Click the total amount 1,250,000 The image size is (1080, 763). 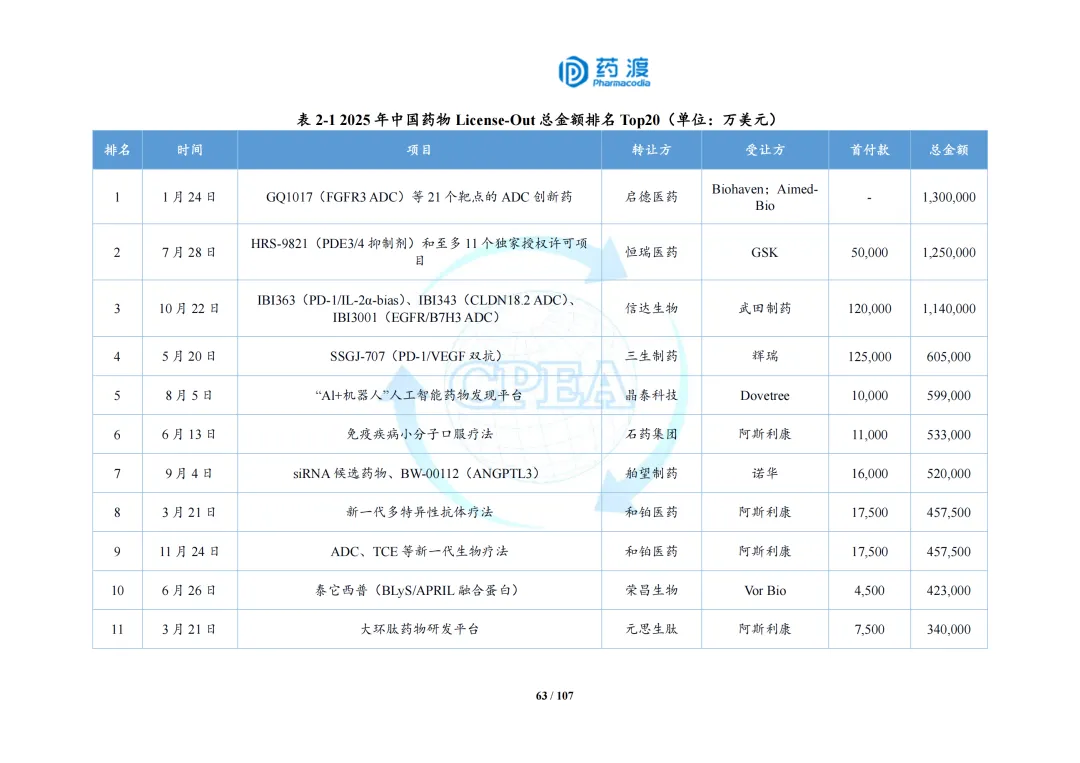click(x=948, y=253)
